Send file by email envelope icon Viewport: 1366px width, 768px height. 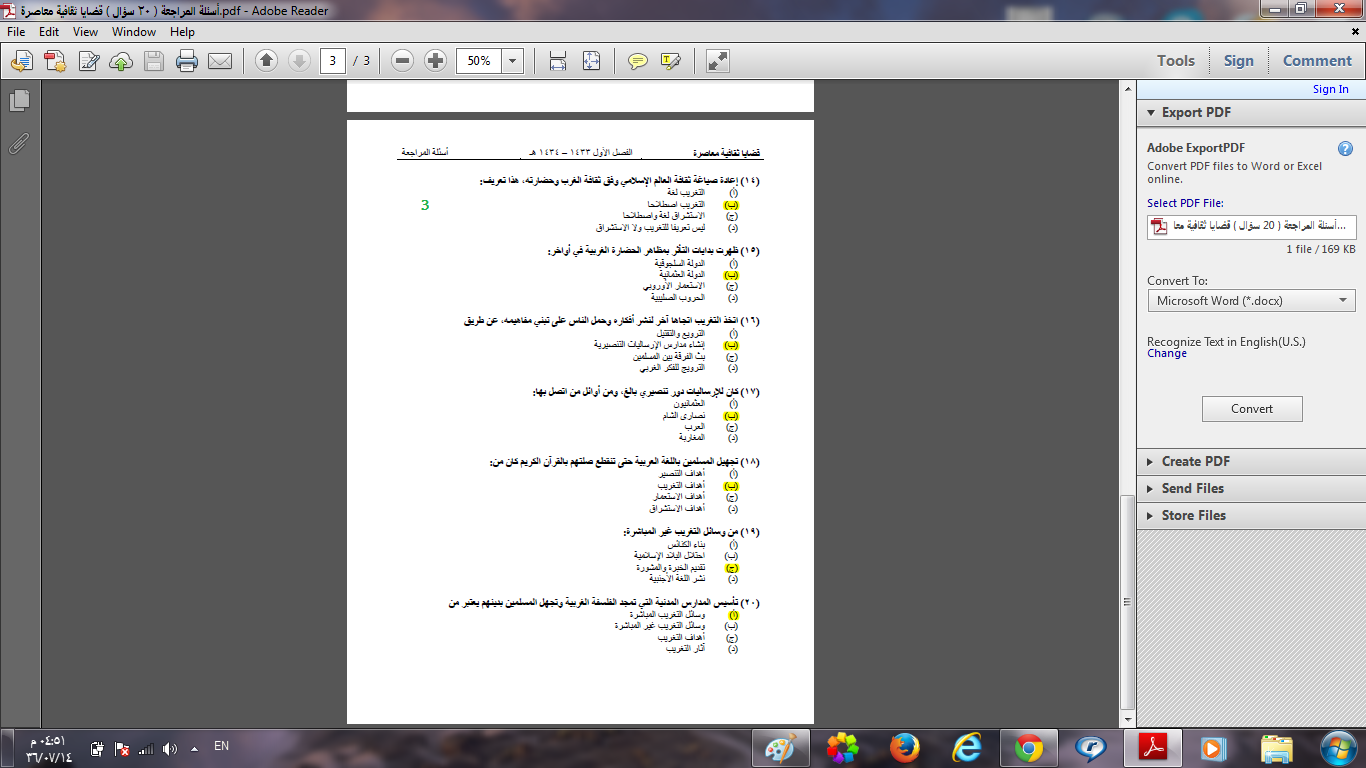[x=220, y=61]
